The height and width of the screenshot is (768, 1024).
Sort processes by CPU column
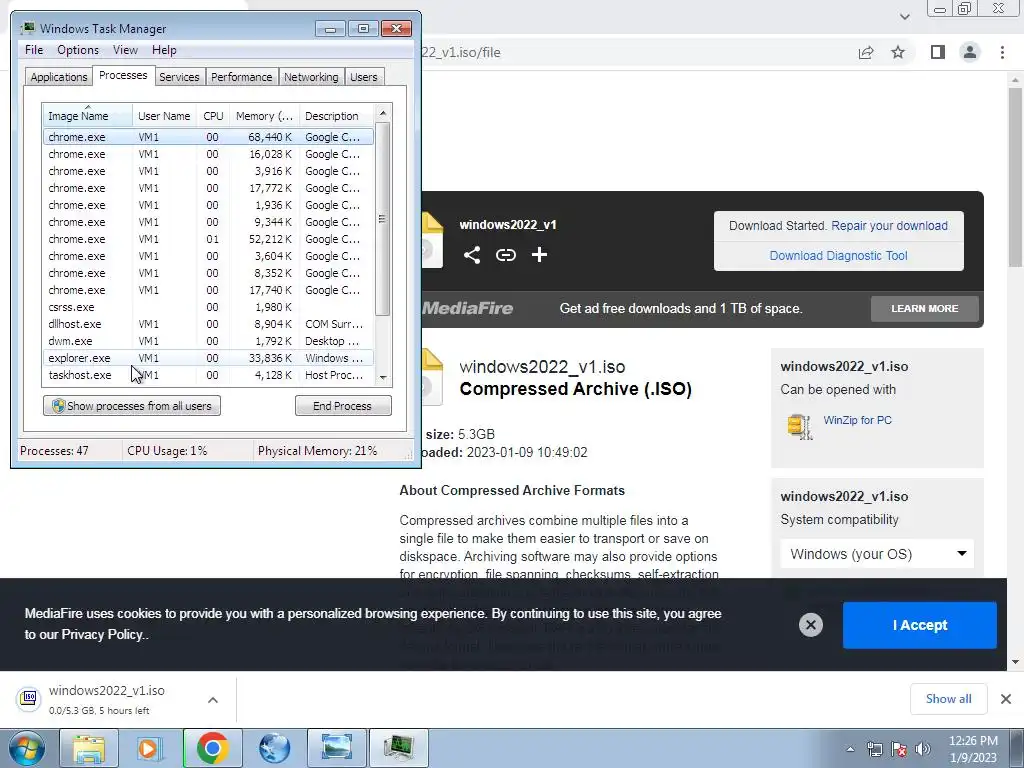pos(213,116)
